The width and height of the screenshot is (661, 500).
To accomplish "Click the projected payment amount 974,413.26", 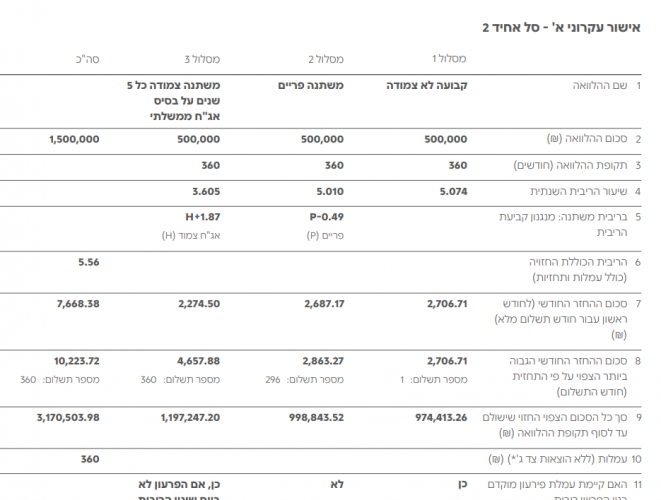I will pos(434,416).
